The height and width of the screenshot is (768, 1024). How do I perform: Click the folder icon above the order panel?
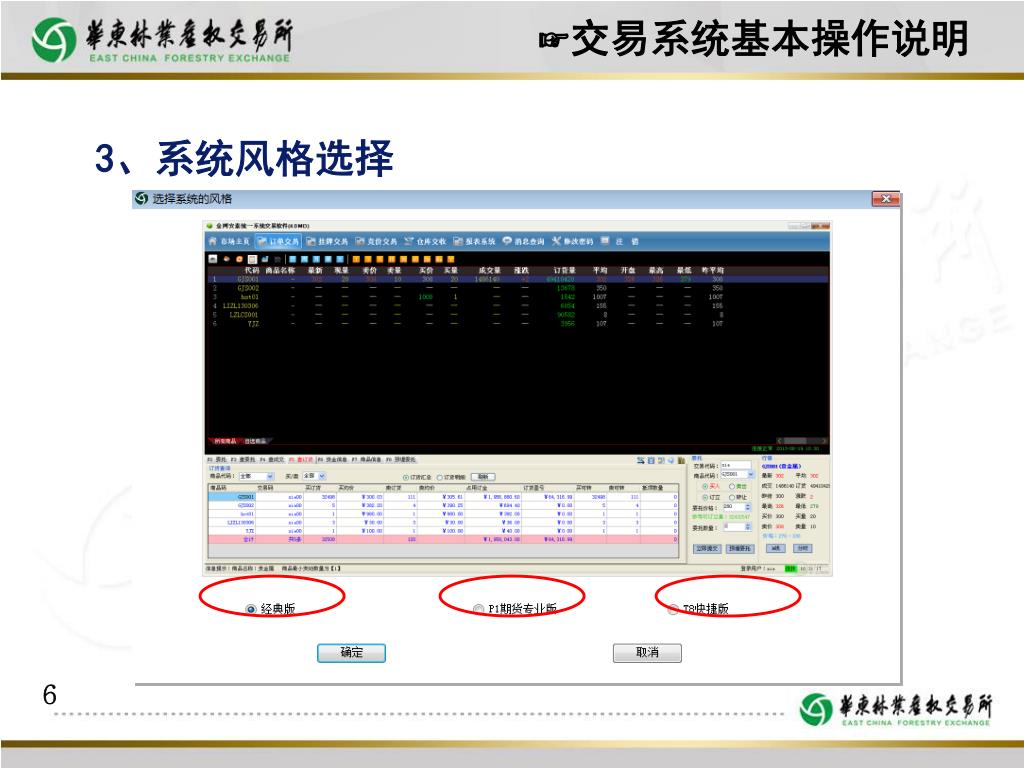pos(682,461)
